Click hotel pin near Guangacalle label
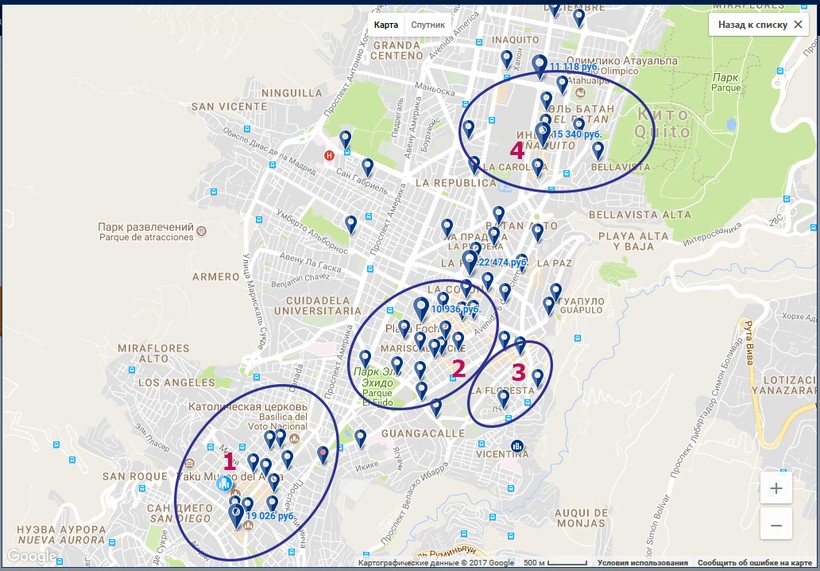The width and height of the screenshot is (820, 571). [360, 438]
